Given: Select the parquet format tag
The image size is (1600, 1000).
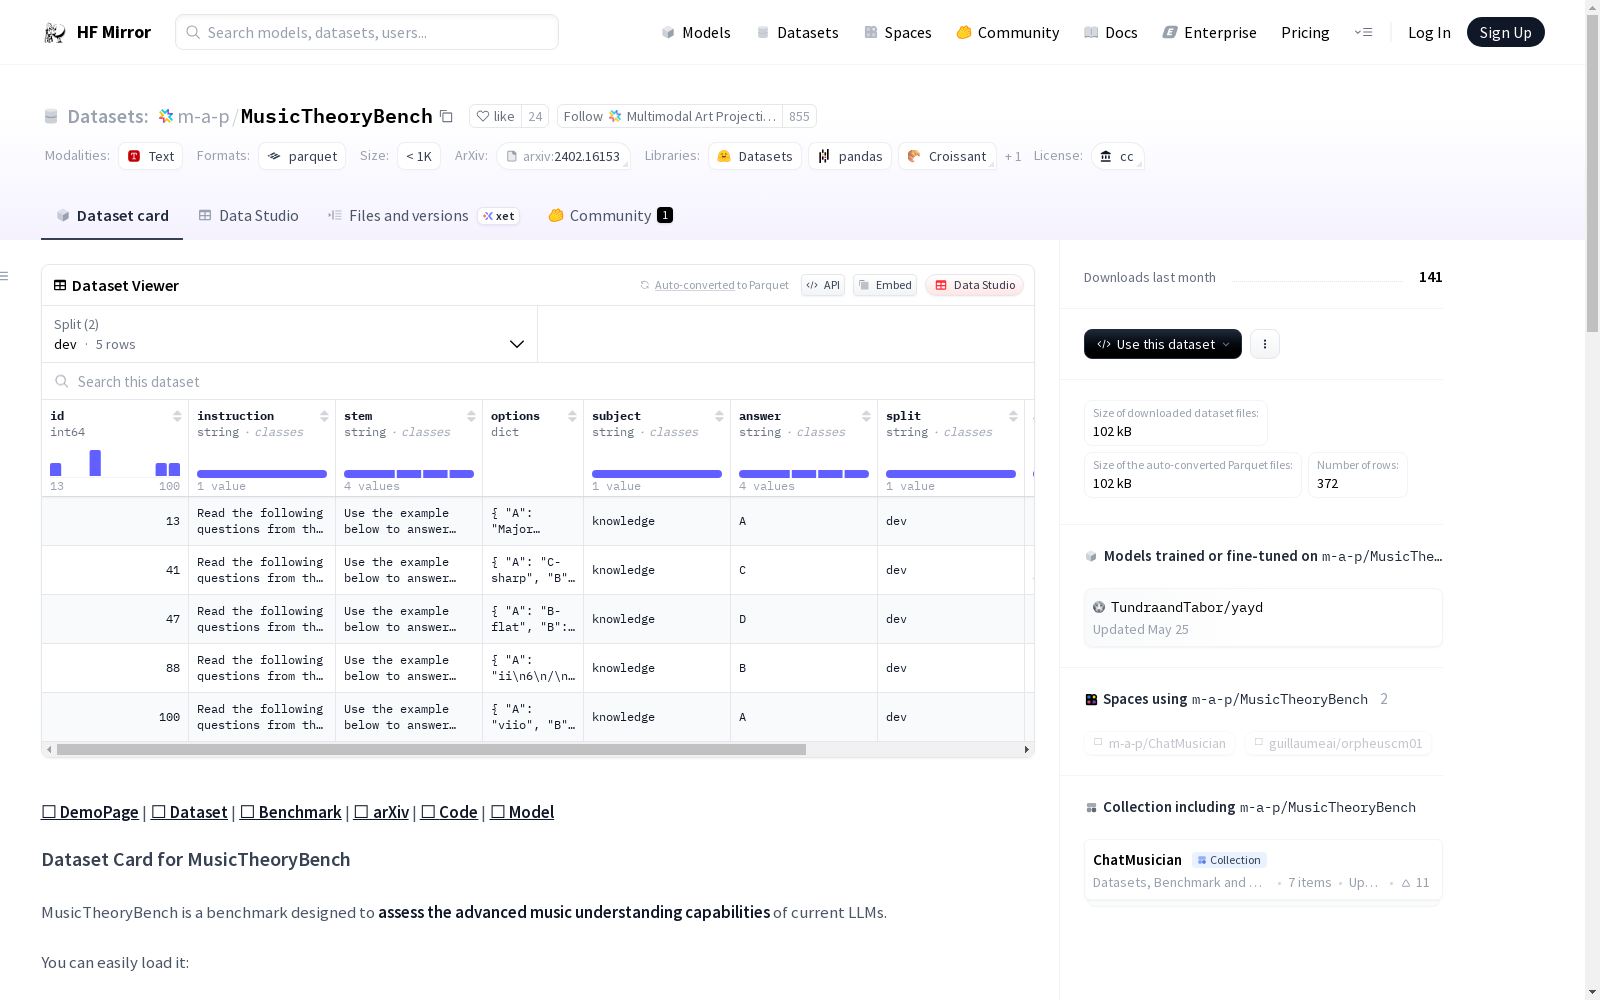Looking at the screenshot, I should click(x=302, y=157).
